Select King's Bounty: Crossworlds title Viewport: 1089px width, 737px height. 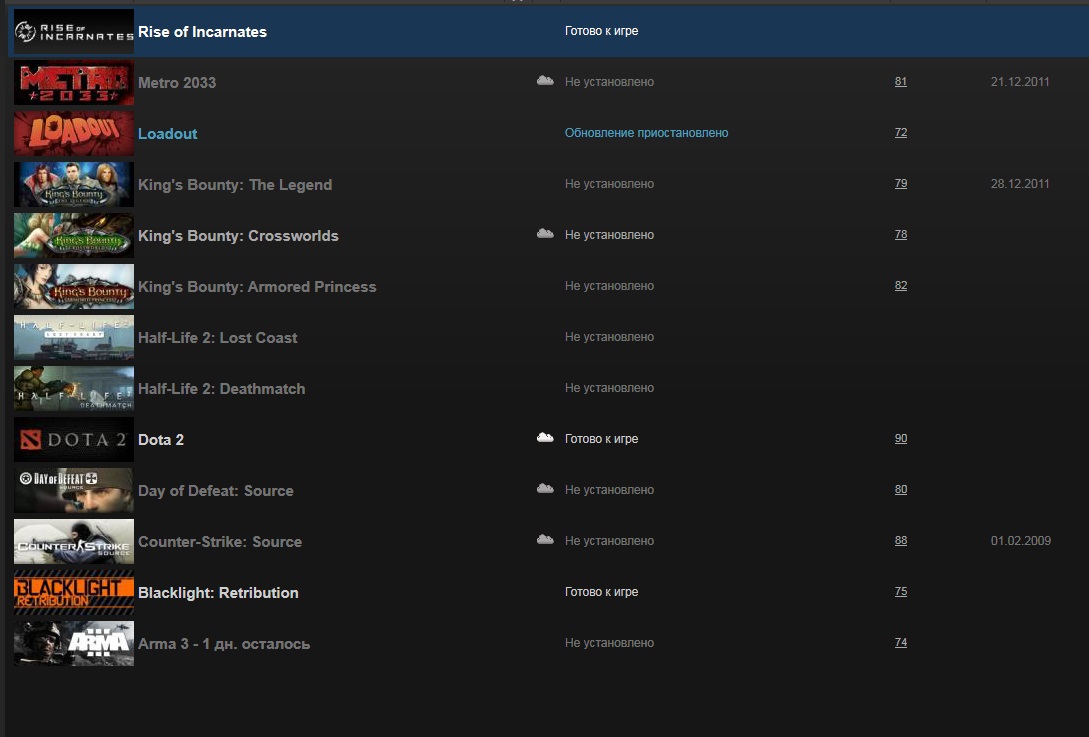238,235
